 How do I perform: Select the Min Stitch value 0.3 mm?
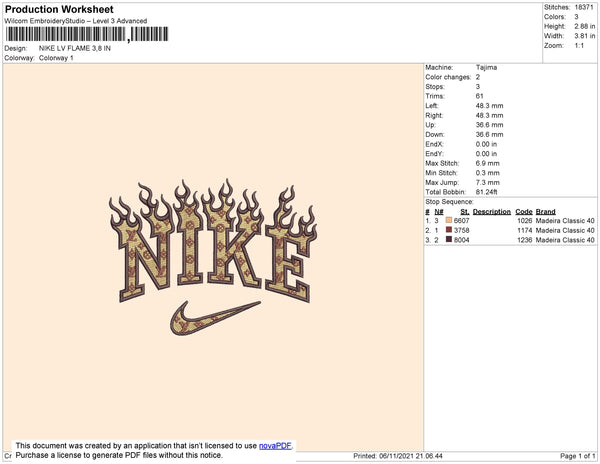click(x=488, y=173)
